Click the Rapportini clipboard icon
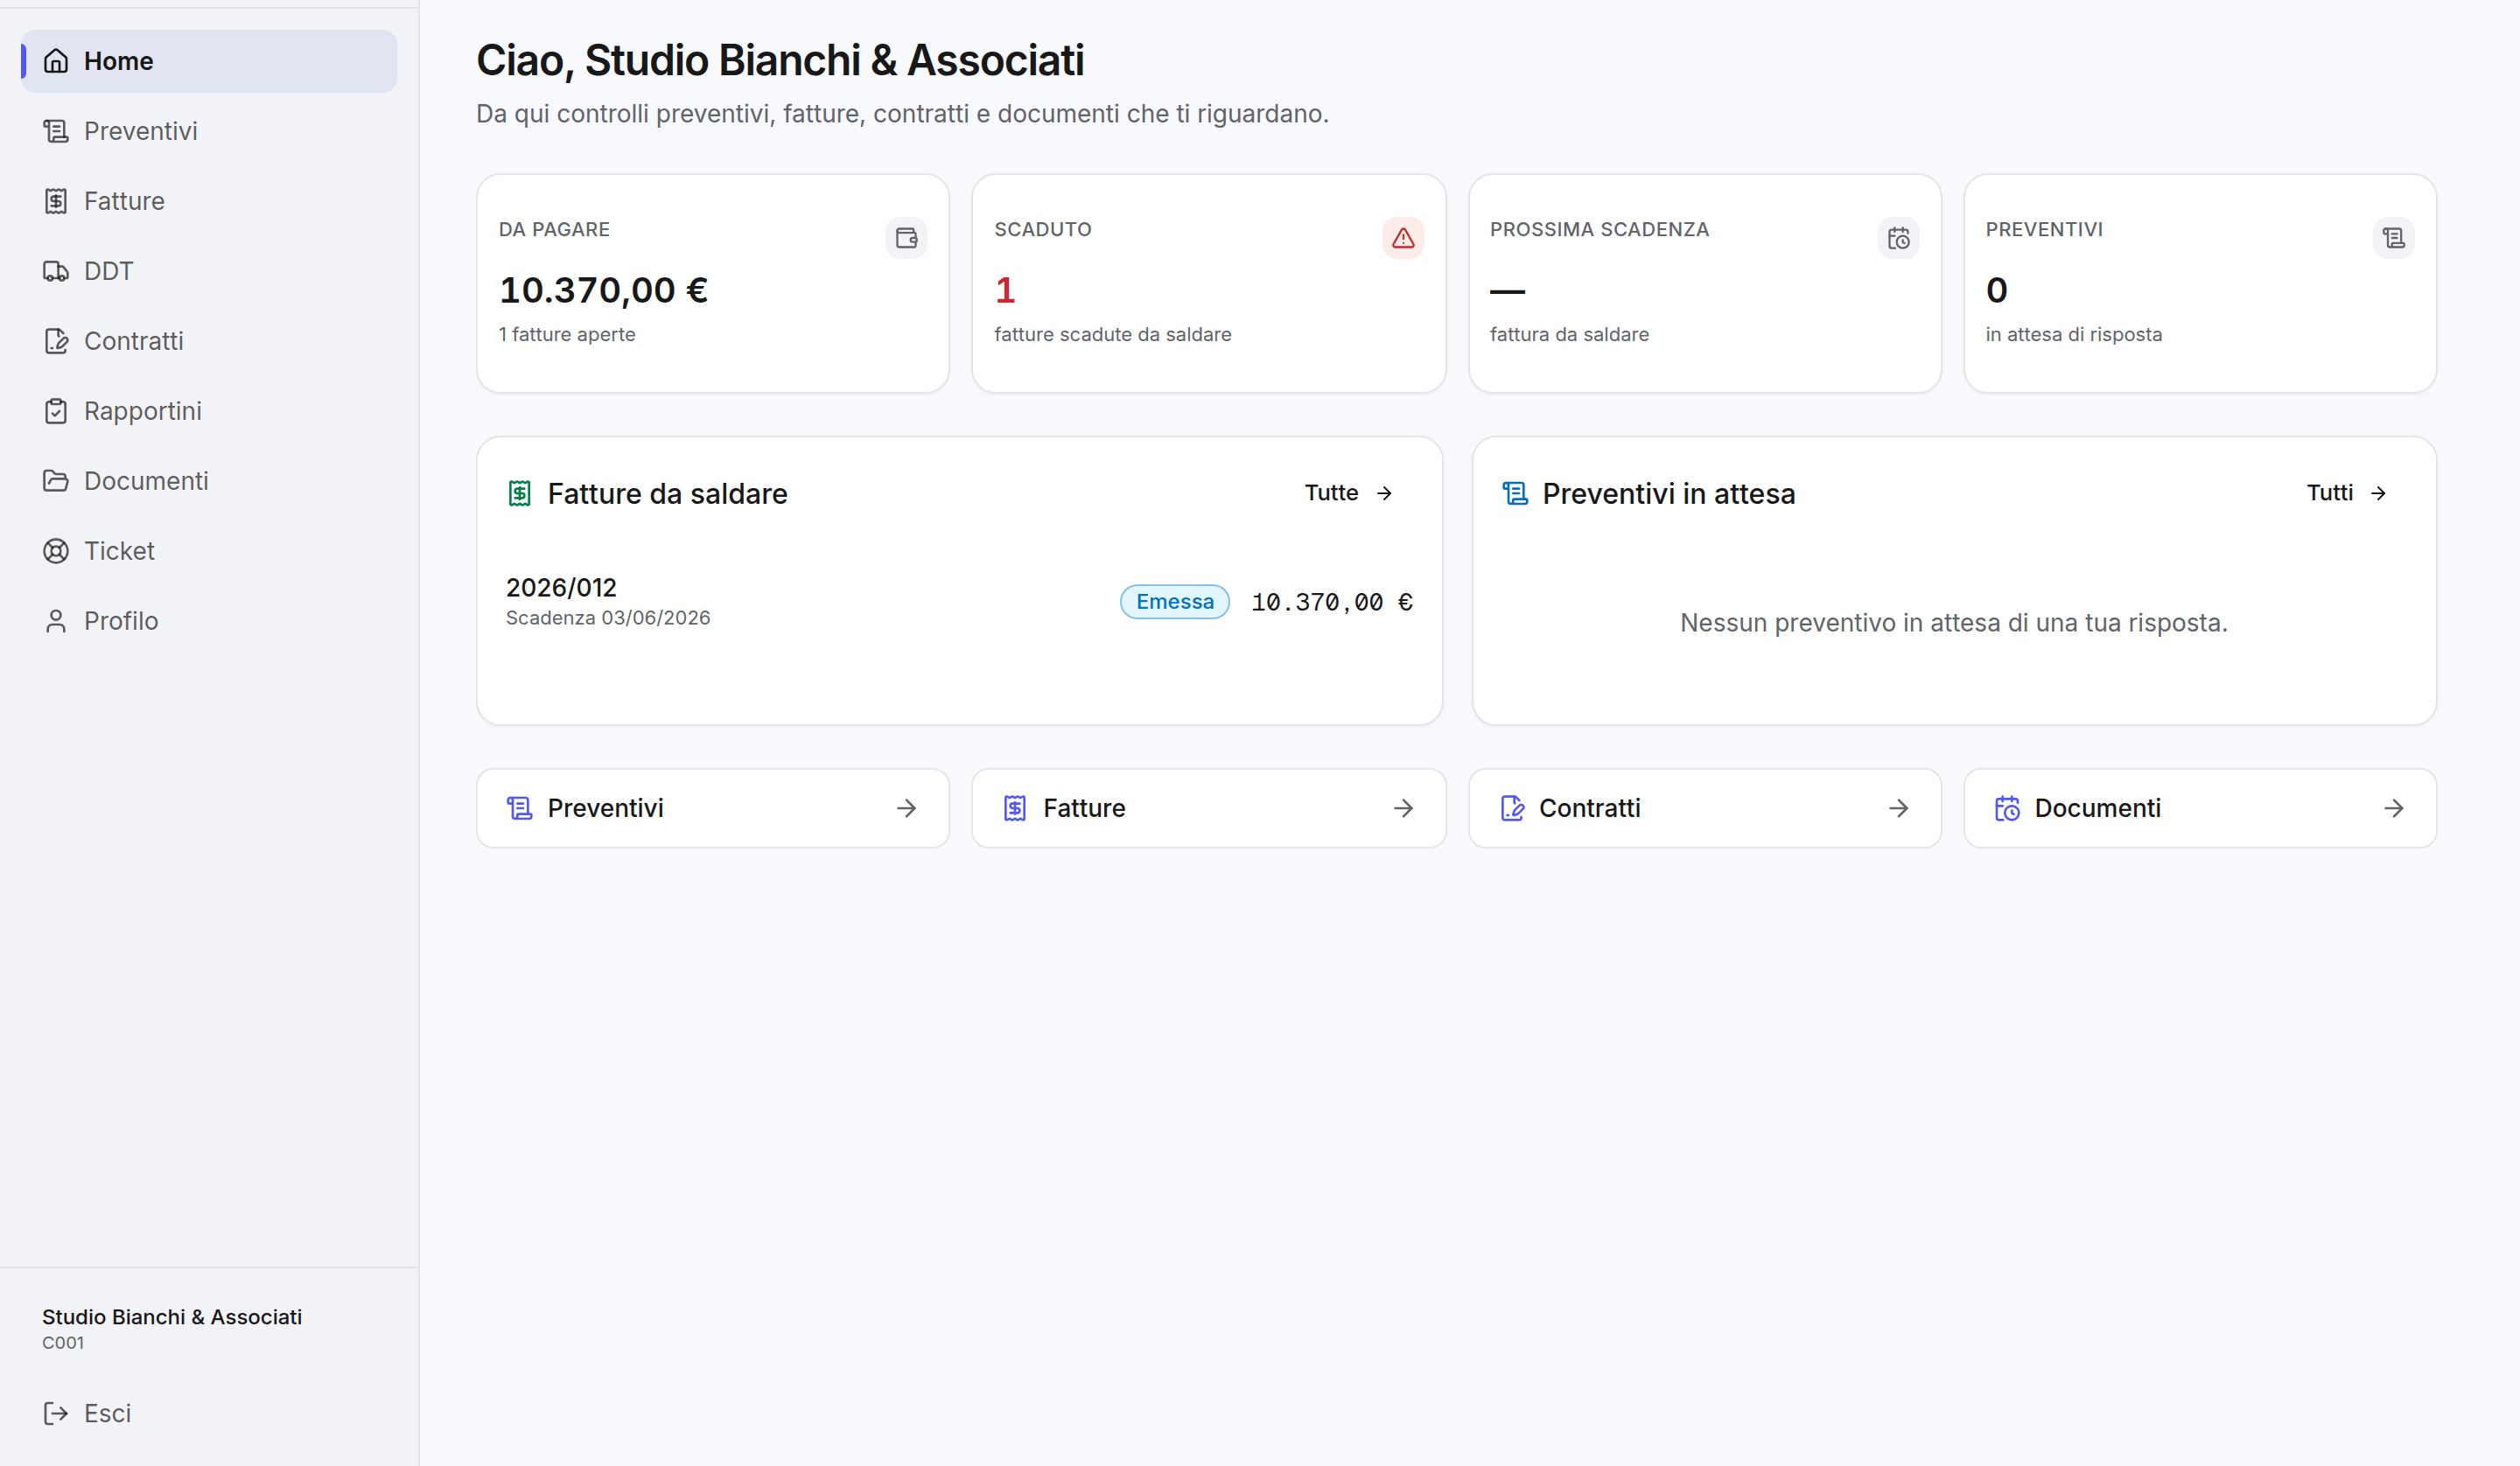This screenshot has height=1466, width=2520. click(x=56, y=411)
